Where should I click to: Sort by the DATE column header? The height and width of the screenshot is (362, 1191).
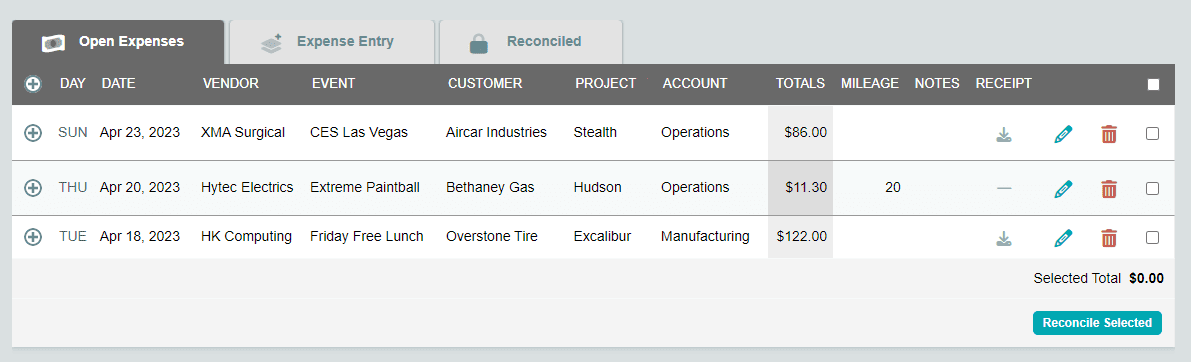point(118,83)
